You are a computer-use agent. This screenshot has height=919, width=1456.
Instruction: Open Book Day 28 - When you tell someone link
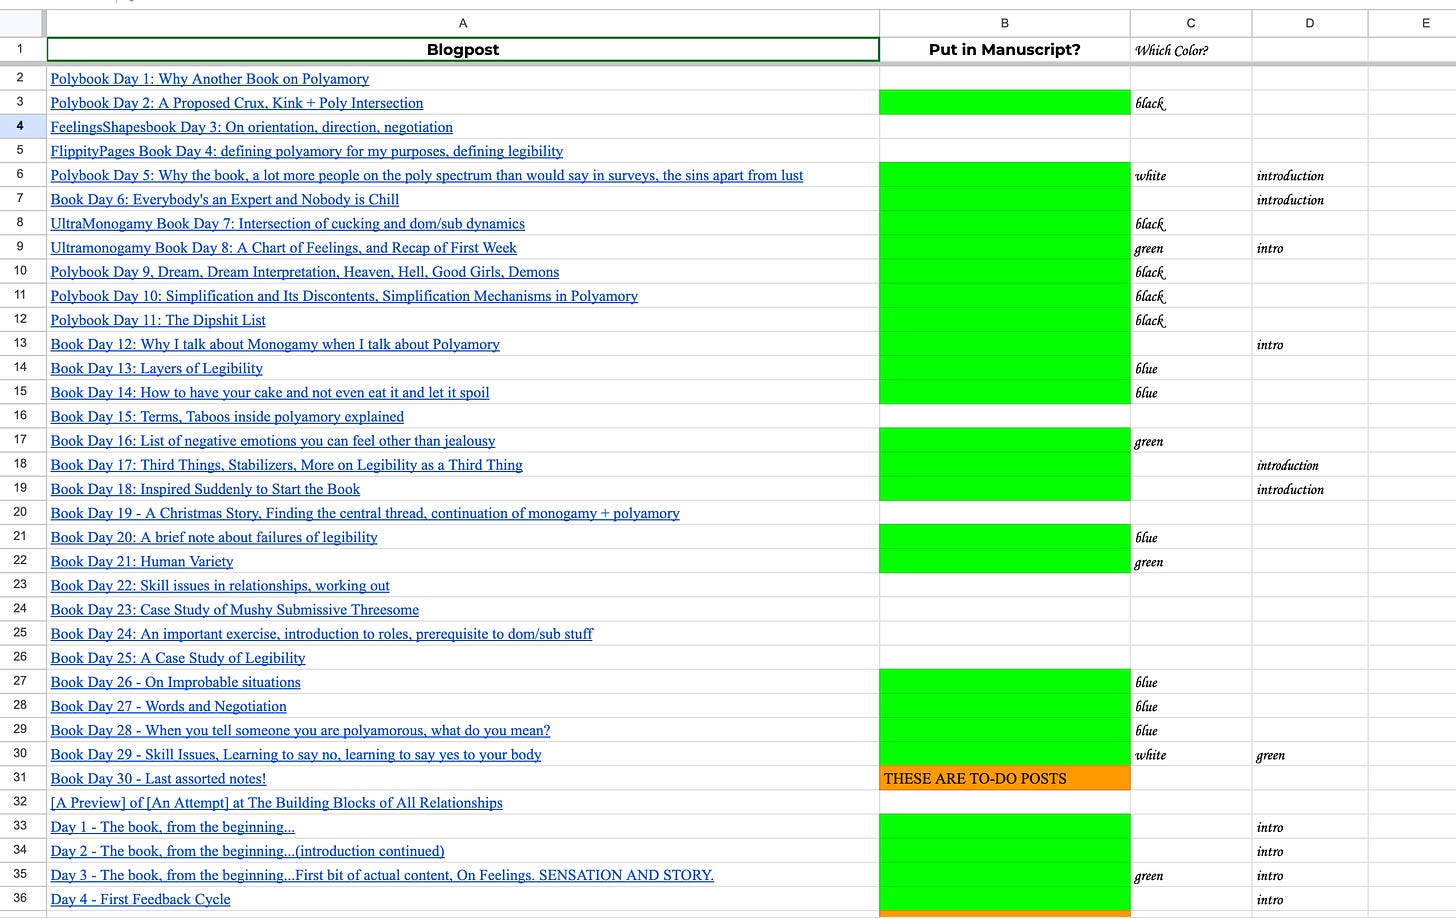pos(300,730)
